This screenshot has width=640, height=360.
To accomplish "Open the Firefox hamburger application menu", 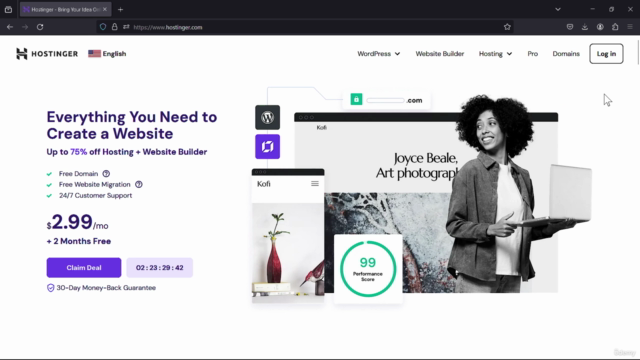I will [630, 27].
